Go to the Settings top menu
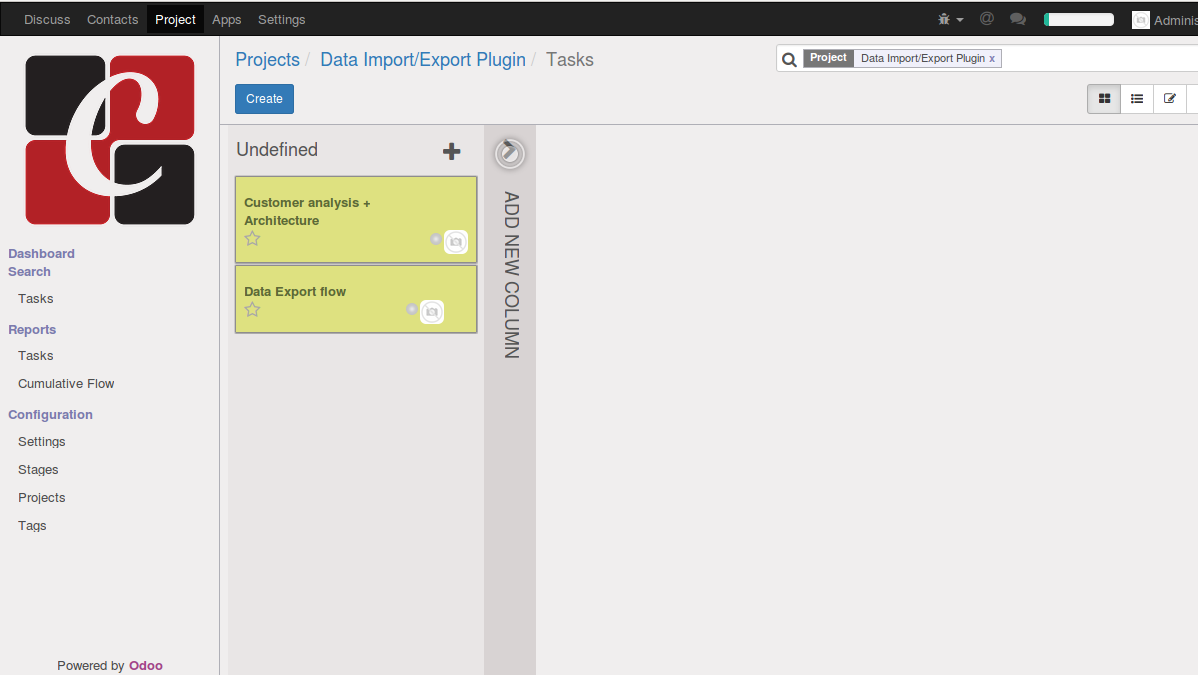1198x675 pixels. [281, 19]
